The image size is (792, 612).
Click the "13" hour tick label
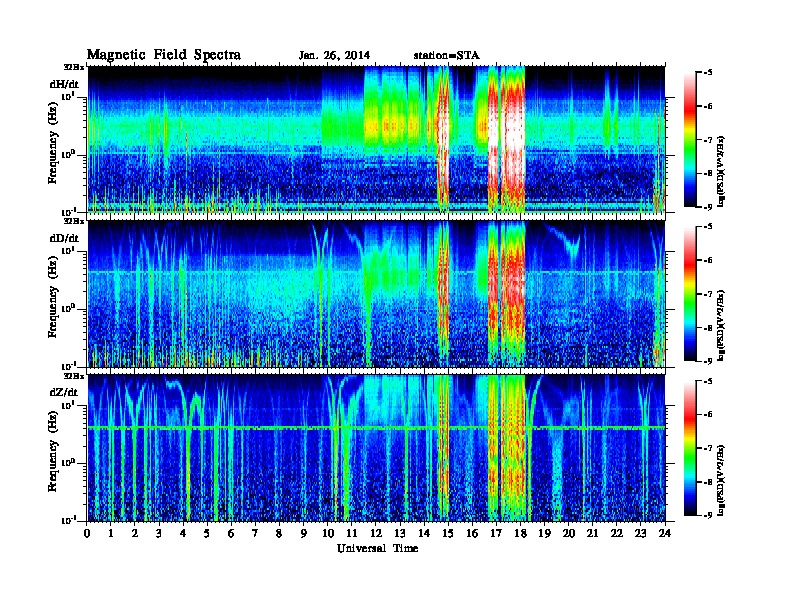(x=400, y=534)
